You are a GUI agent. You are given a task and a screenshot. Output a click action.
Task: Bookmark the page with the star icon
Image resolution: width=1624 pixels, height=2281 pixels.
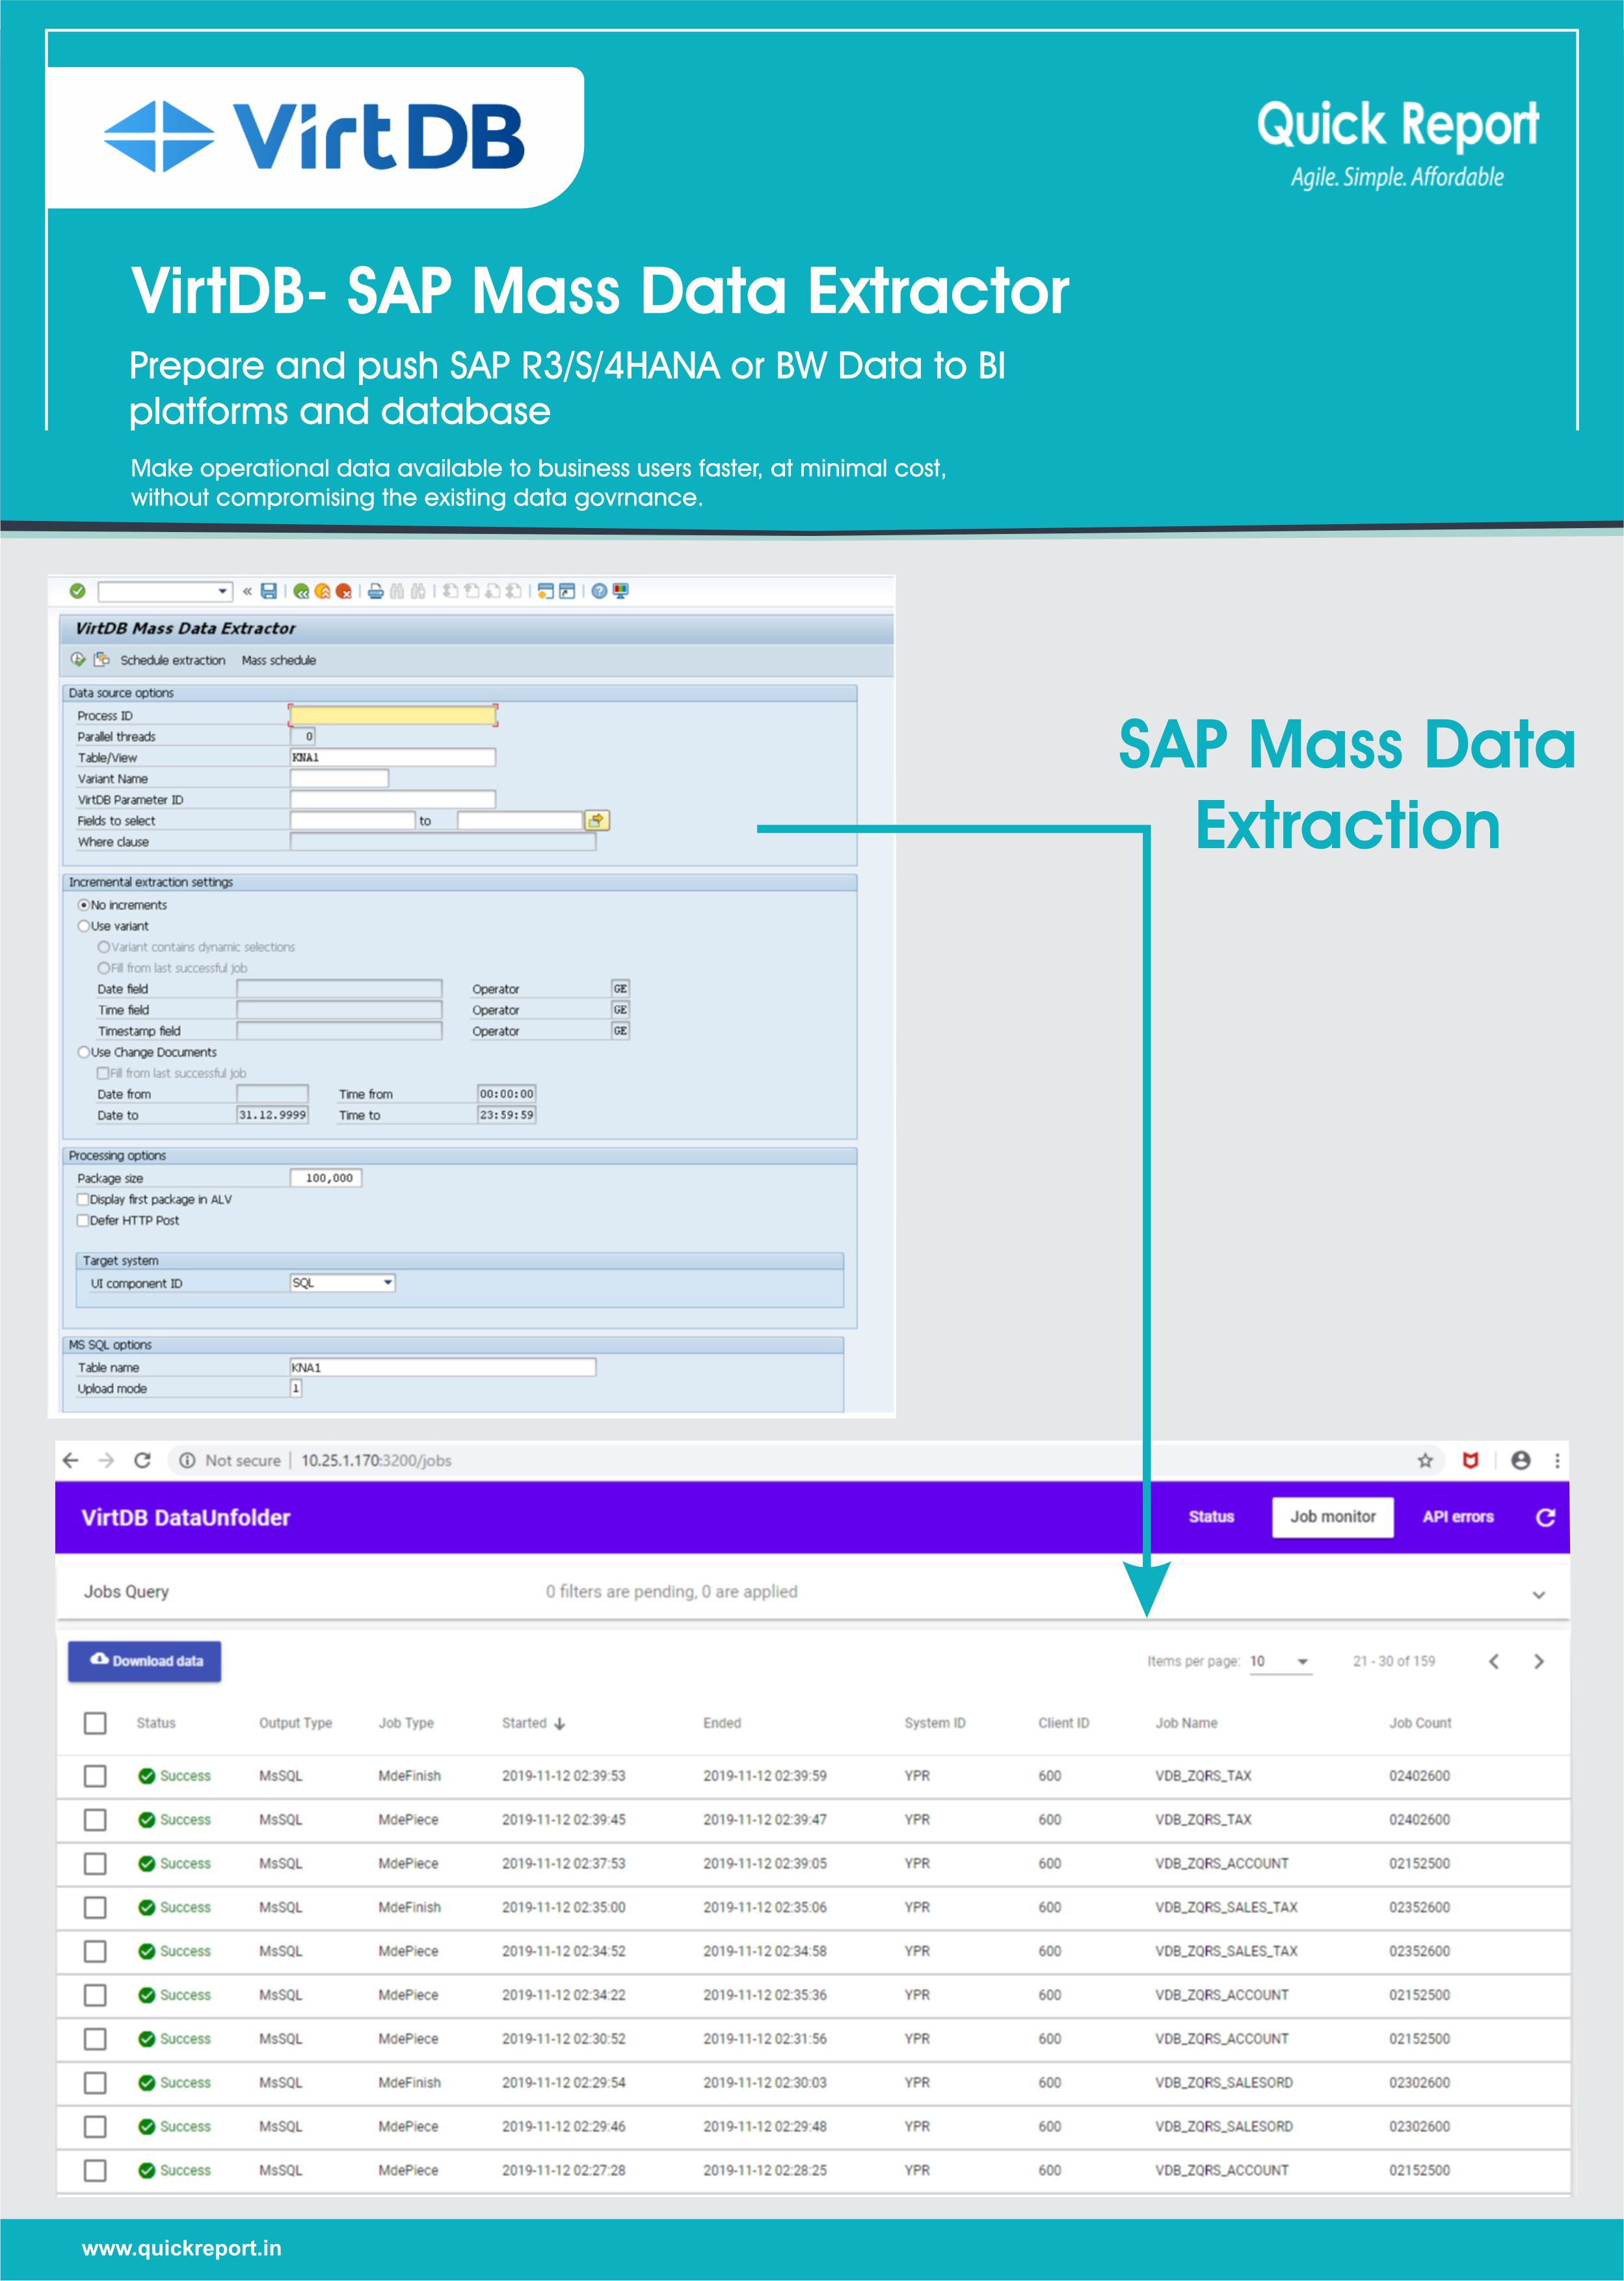[x=1425, y=1461]
